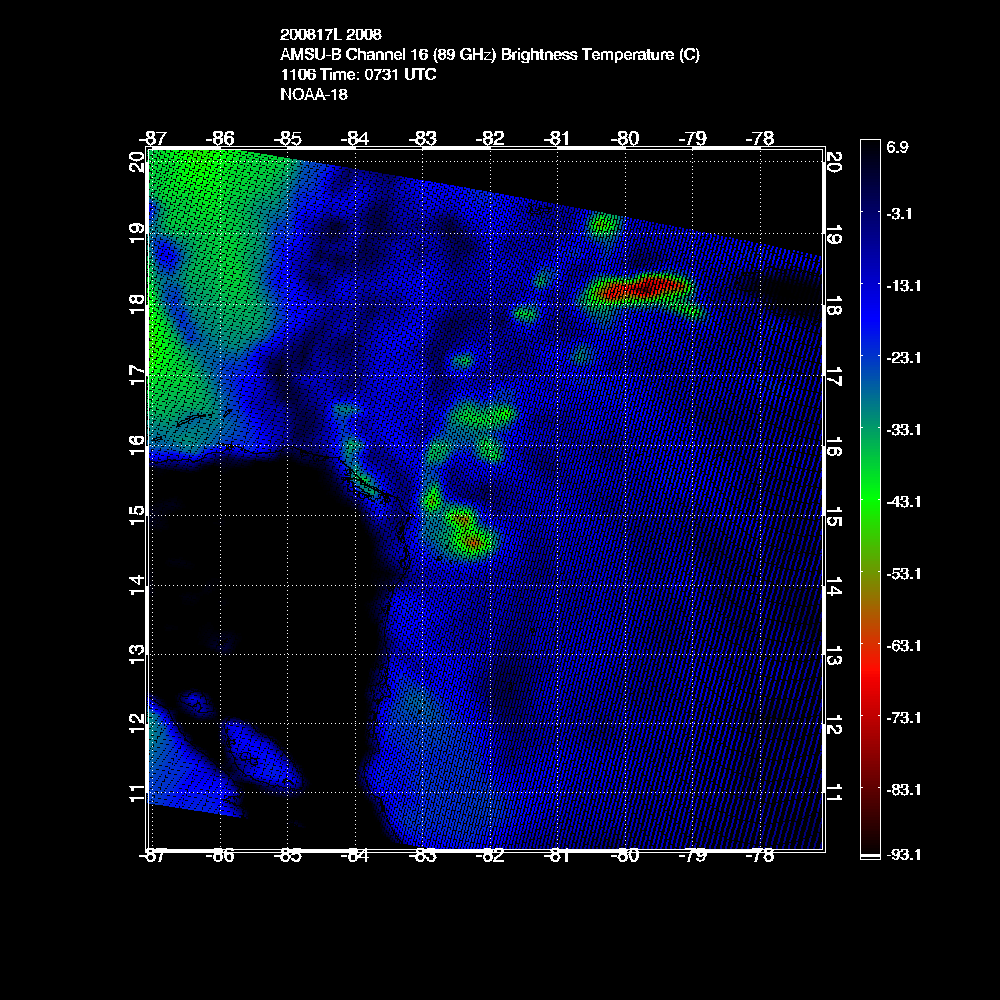Viewport: 1000px width, 1000px height.
Task: Click the -79 longitude label on the bottom axis
Action: click(692, 856)
